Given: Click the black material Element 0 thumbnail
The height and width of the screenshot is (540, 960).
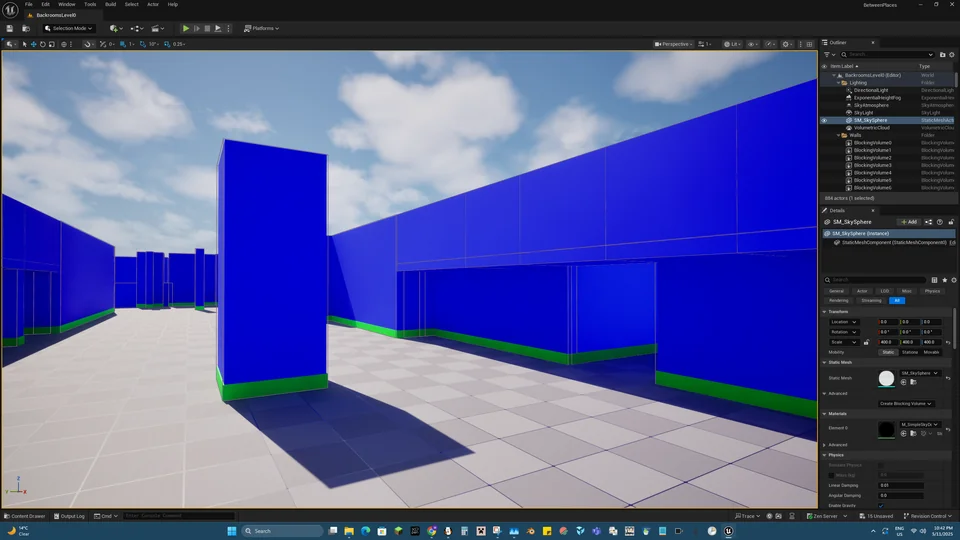Looking at the screenshot, I should (x=886, y=429).
